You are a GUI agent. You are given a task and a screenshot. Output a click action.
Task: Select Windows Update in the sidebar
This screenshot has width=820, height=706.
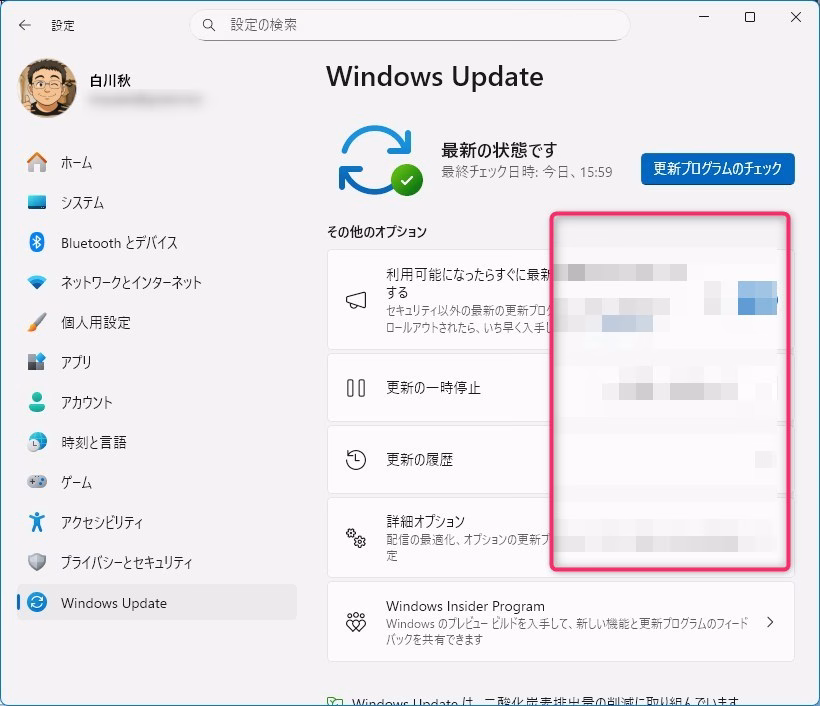pyautogui.click(x=157, y=602)
